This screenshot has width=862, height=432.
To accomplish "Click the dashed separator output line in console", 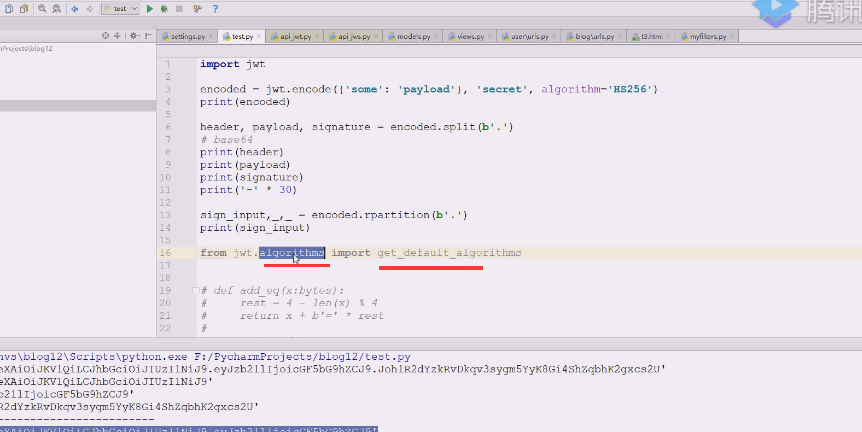I will click(77, 419).
